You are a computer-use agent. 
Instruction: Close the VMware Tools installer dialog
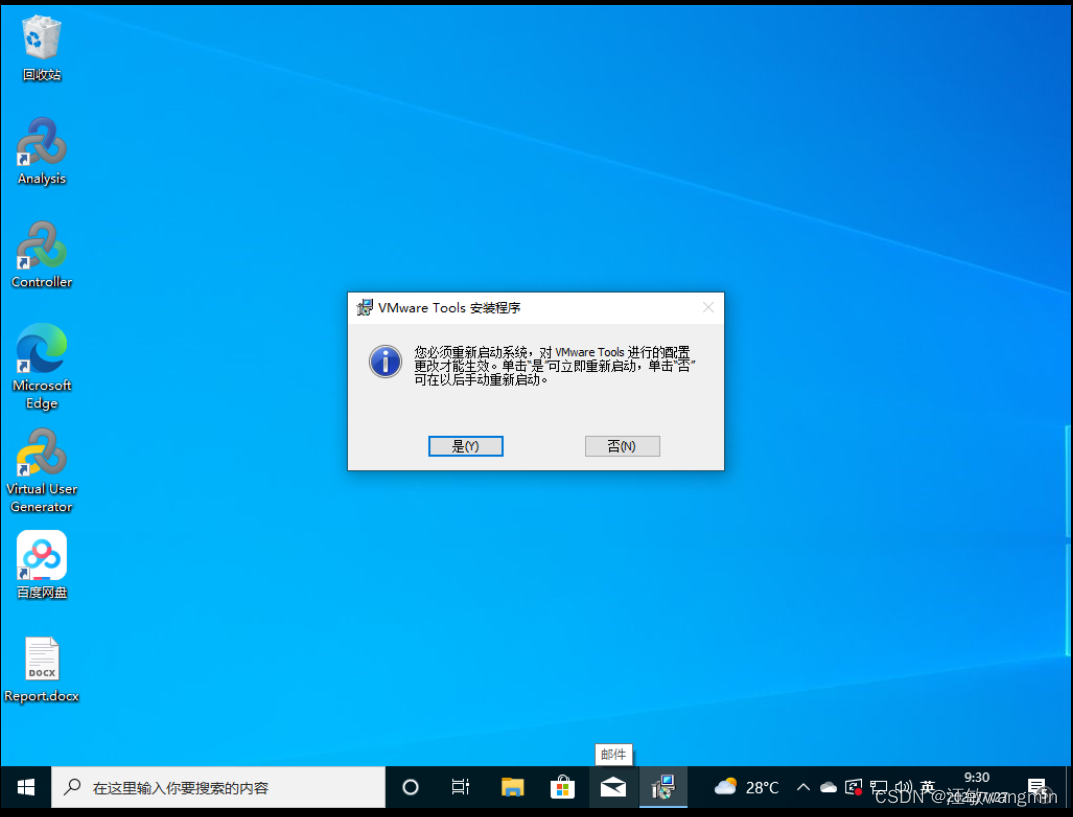pyautogui.click(x=708, y=308)
